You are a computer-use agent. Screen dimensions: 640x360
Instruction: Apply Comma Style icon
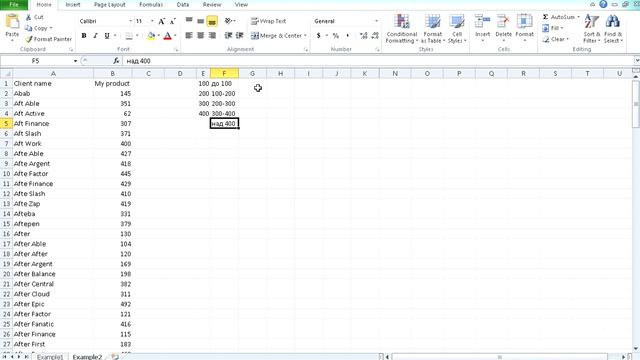347,36
